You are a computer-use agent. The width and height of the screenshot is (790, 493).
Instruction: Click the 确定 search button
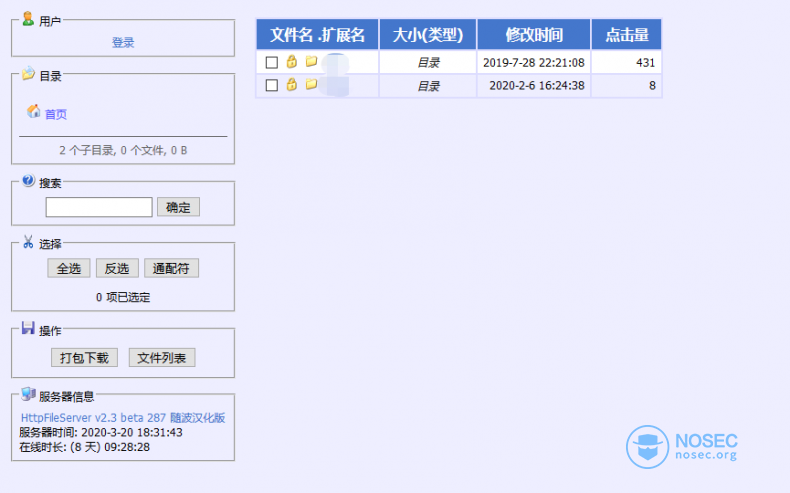click(x=178, y=207)
